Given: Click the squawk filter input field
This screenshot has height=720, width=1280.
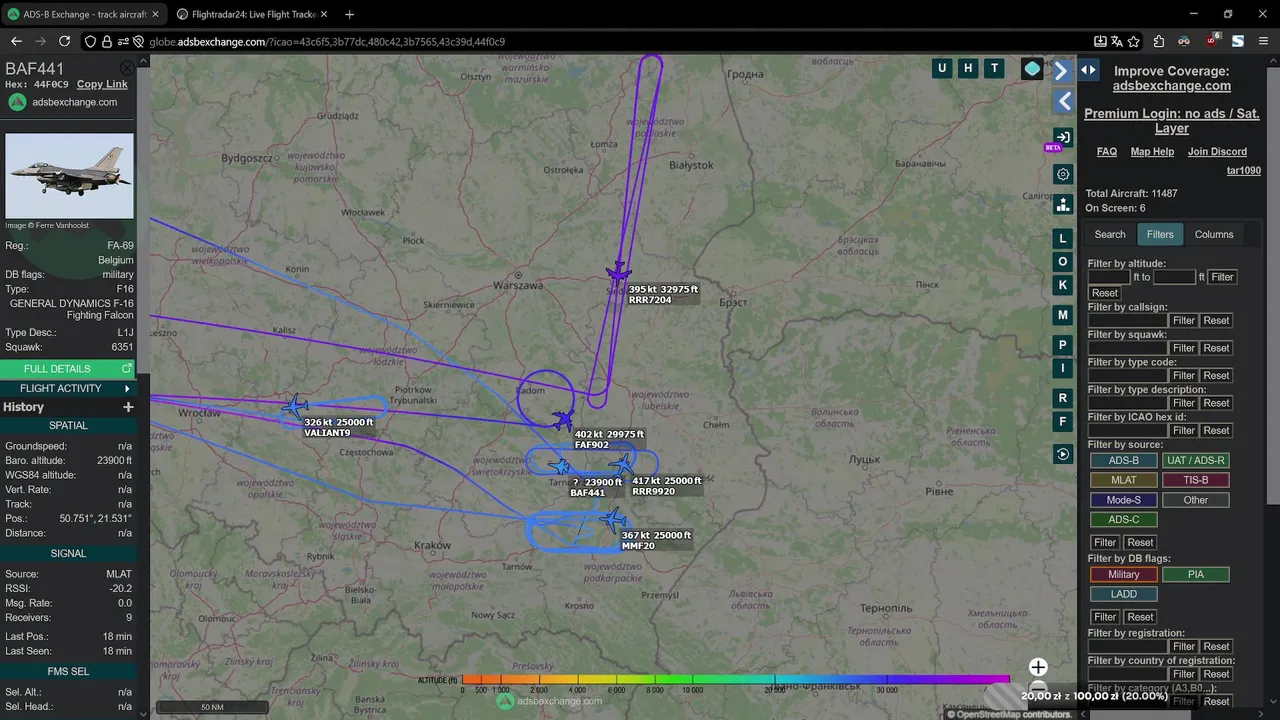Looking at the screenshot, I should coord(1128,348).
